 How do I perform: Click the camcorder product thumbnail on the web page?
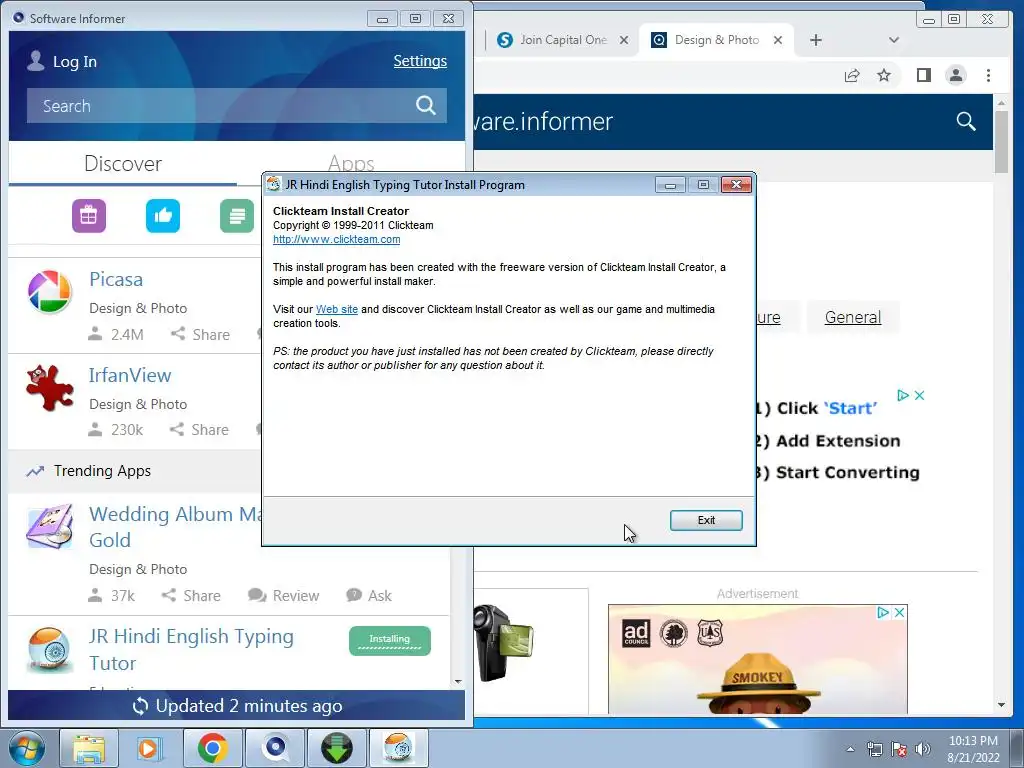click(x=503, y=643)
